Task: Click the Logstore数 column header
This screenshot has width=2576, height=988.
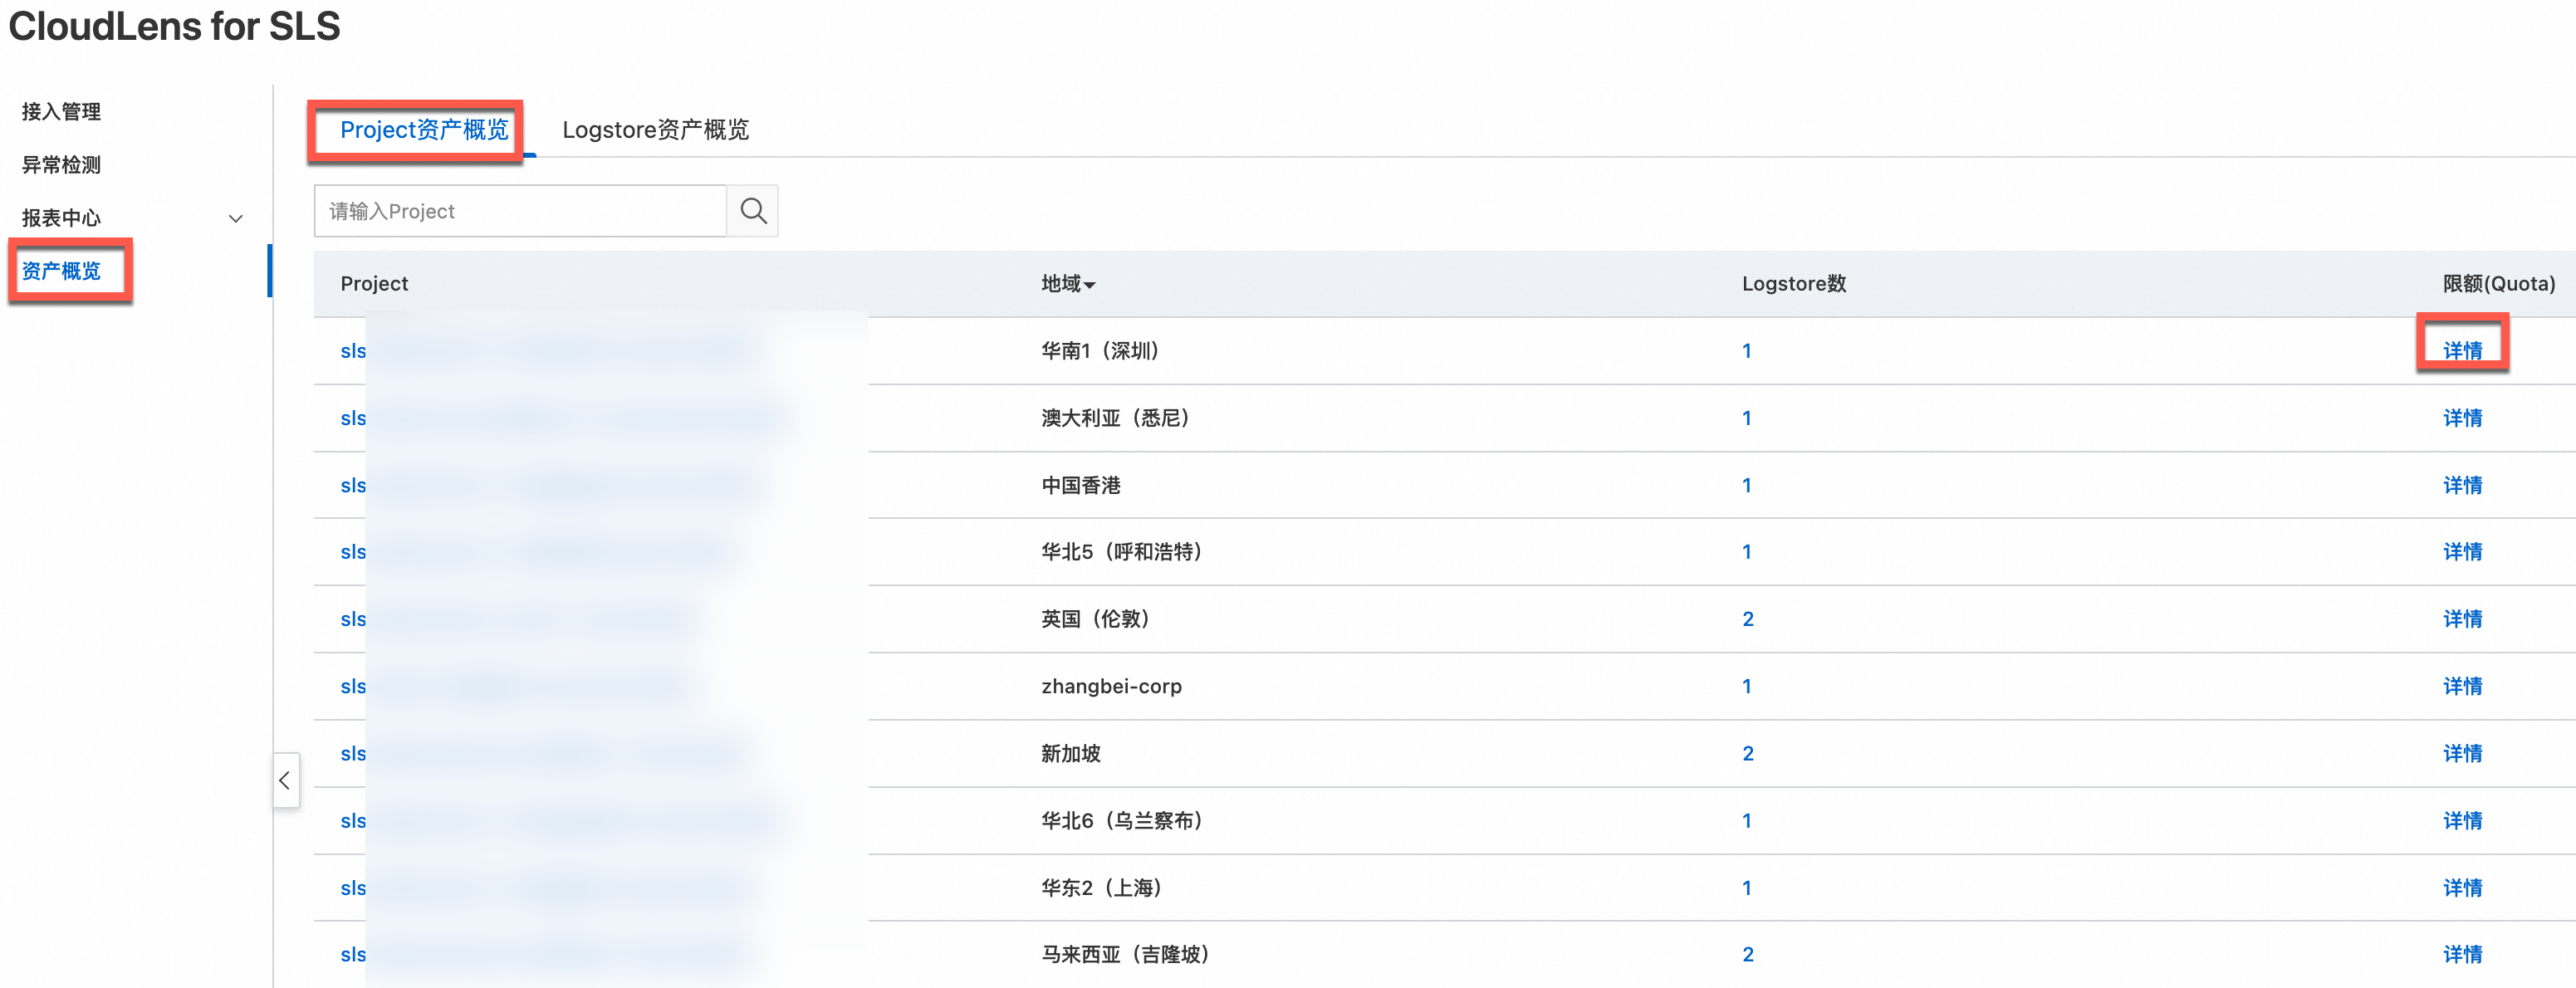Action: coord(1794,284)
